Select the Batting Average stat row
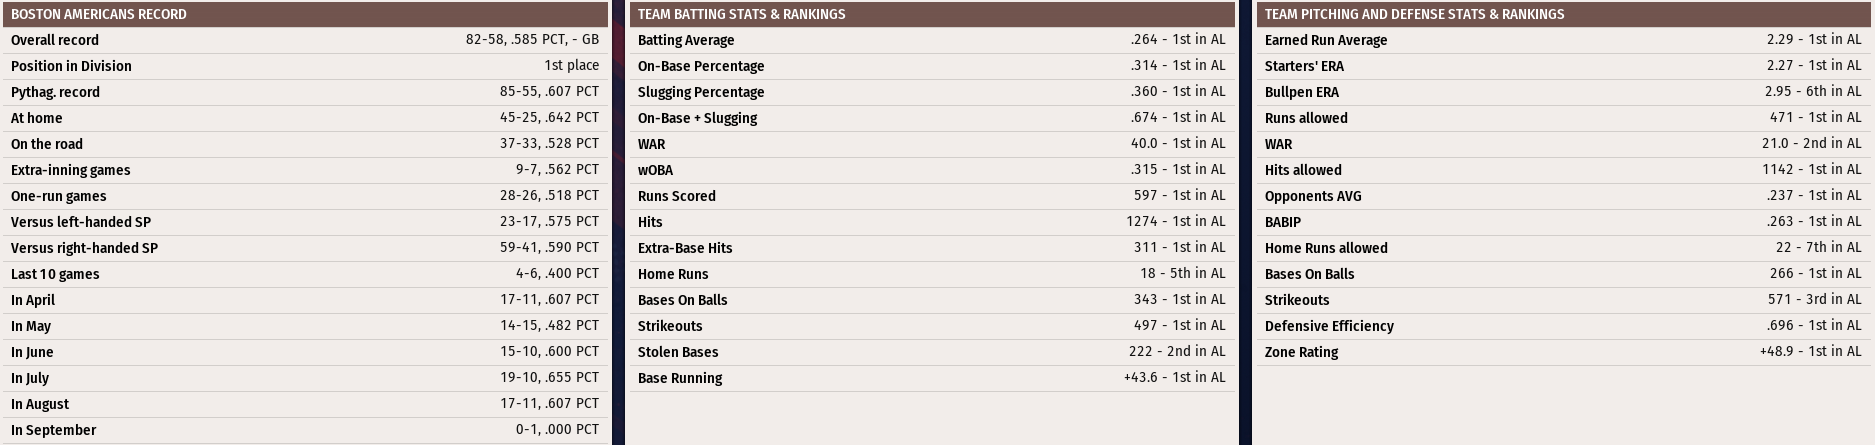 point(931,40)
